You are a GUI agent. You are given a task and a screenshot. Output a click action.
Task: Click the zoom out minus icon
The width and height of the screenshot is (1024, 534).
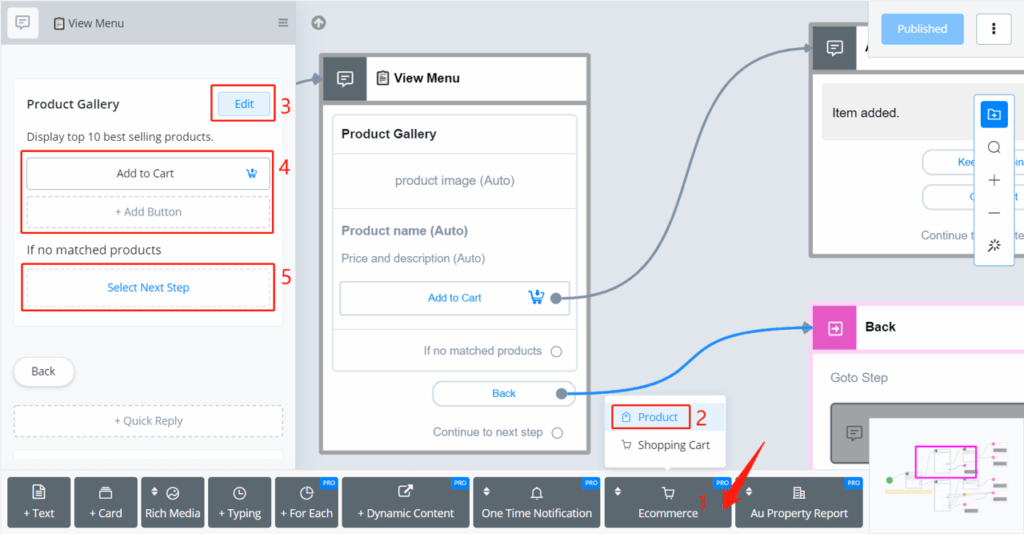pos(994,213)
